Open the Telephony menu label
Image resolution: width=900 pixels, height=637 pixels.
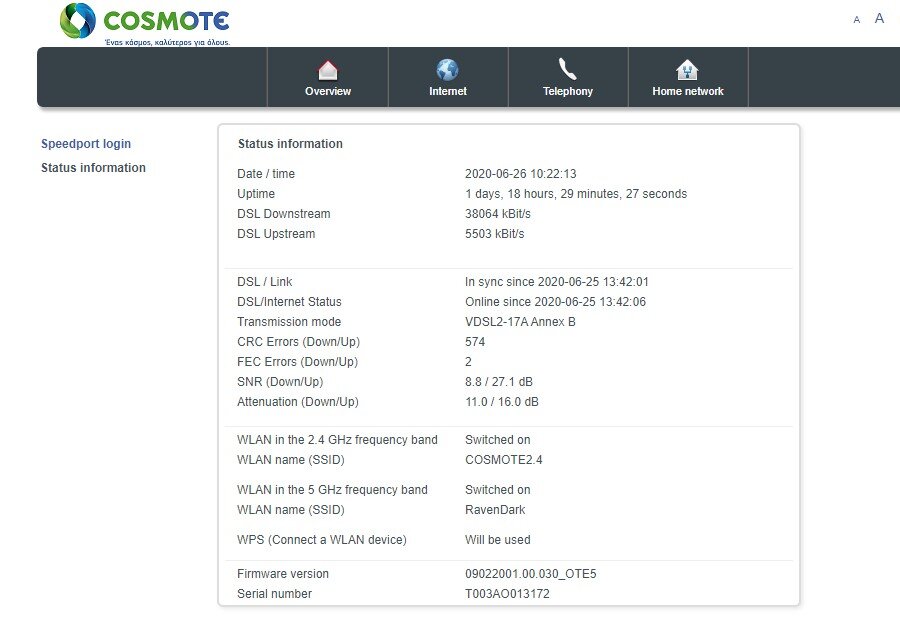tap(568, 91)
